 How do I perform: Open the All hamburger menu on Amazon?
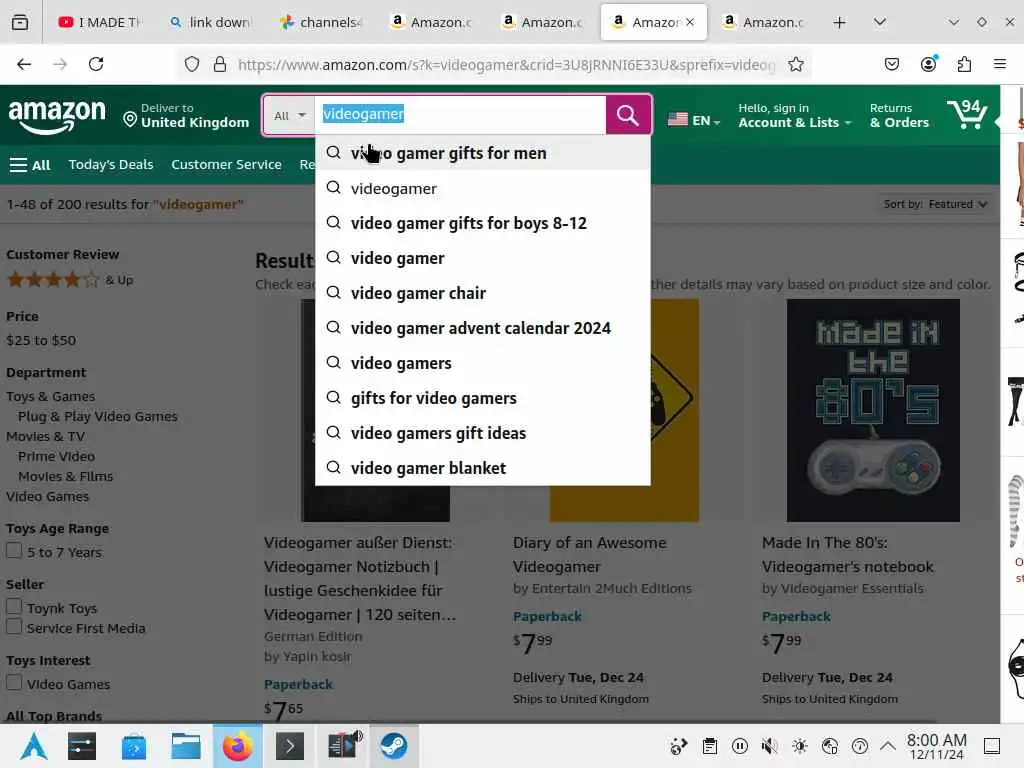tap(30, 165)
